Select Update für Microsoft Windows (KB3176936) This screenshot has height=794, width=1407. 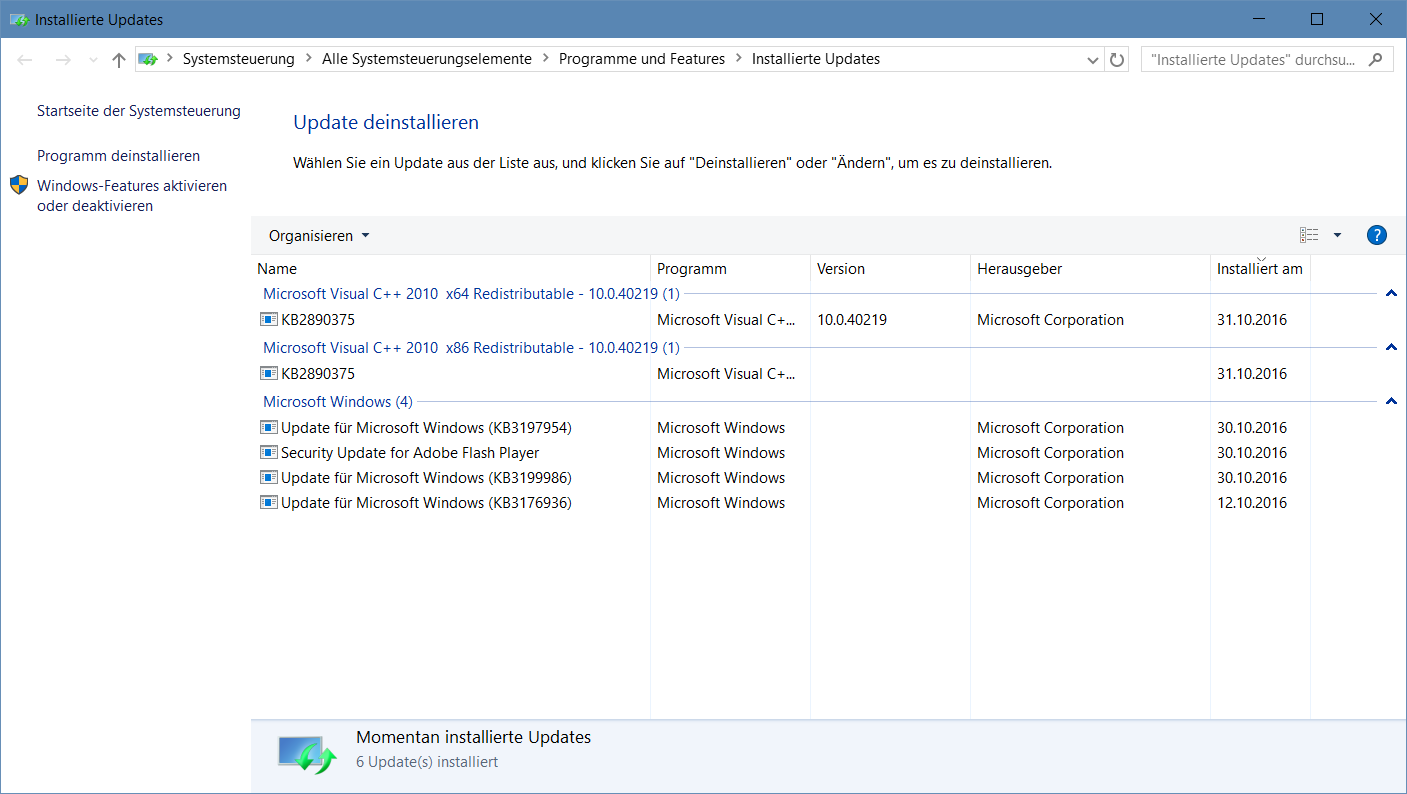426,503
